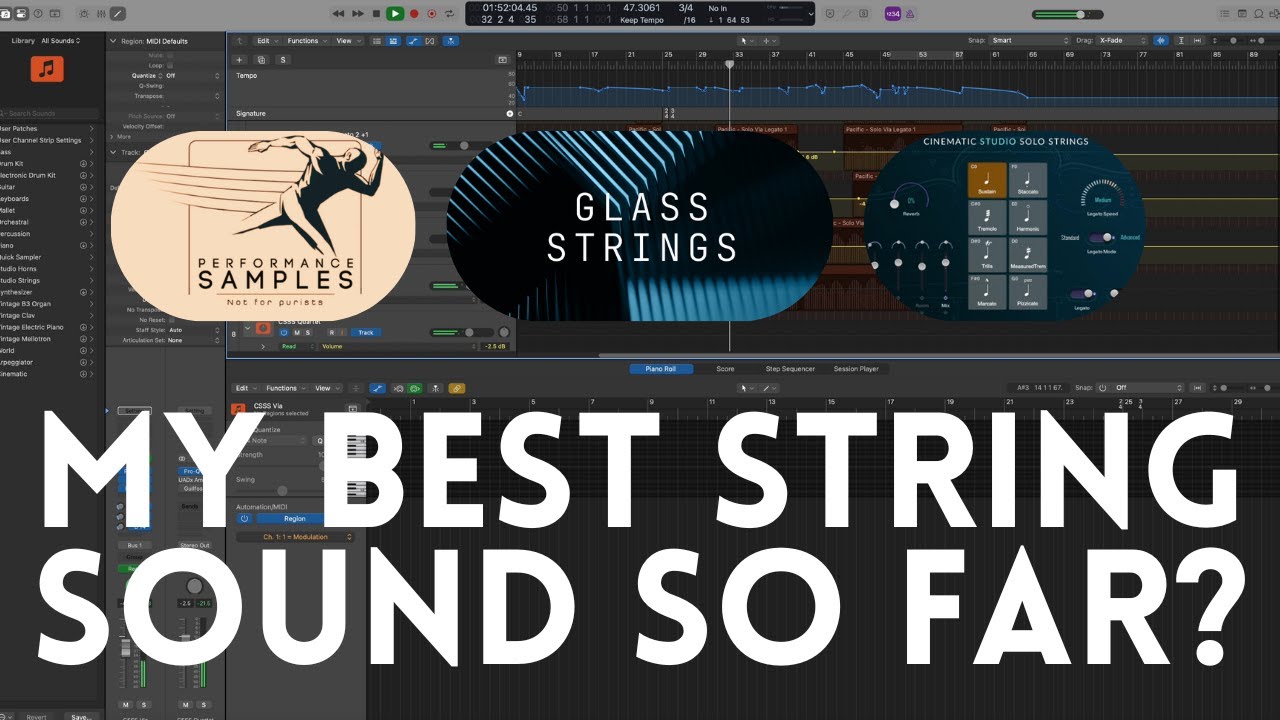Screen dimensions: 1280x720
Task: Click the Duplicate Track icon
Action: [261, 60]
